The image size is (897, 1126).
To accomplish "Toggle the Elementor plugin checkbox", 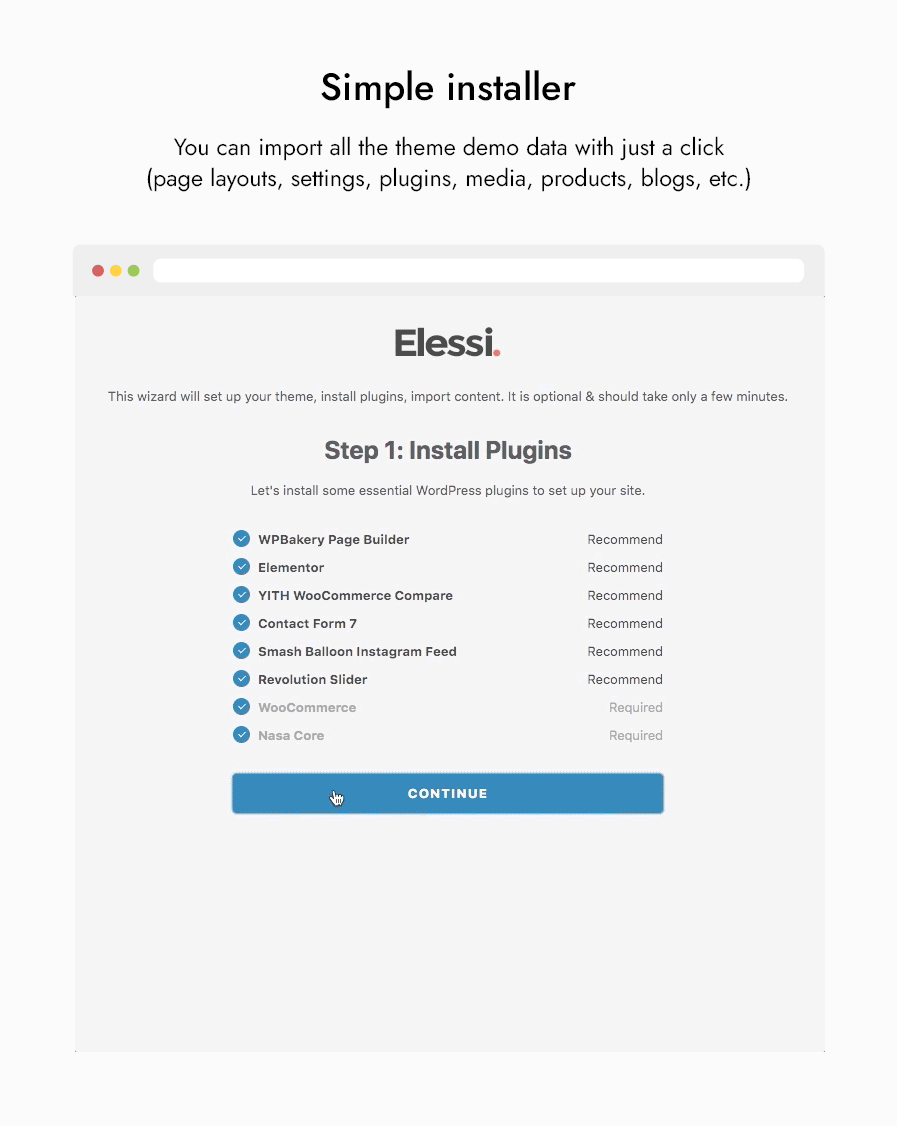I will pyautogui.click(x=241, y=567).
